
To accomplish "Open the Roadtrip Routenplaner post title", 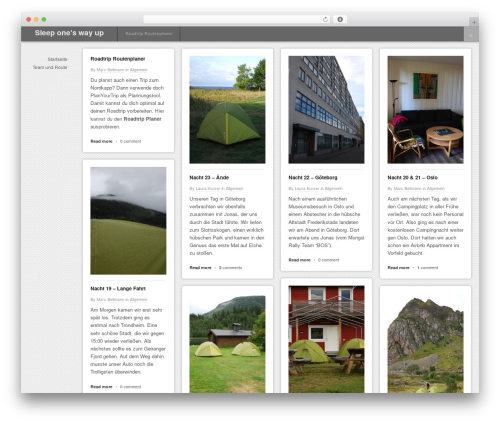I will point(118,59).
